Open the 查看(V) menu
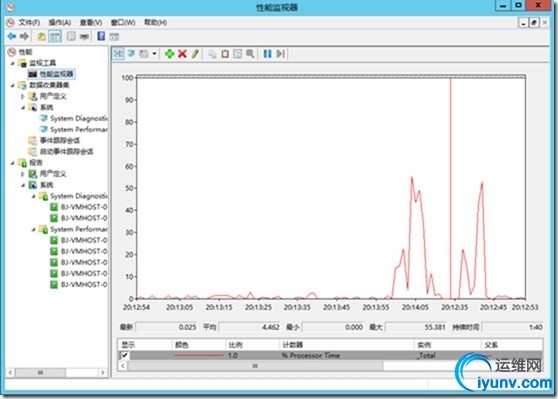The image size is (558, 399). click(91, 23)
